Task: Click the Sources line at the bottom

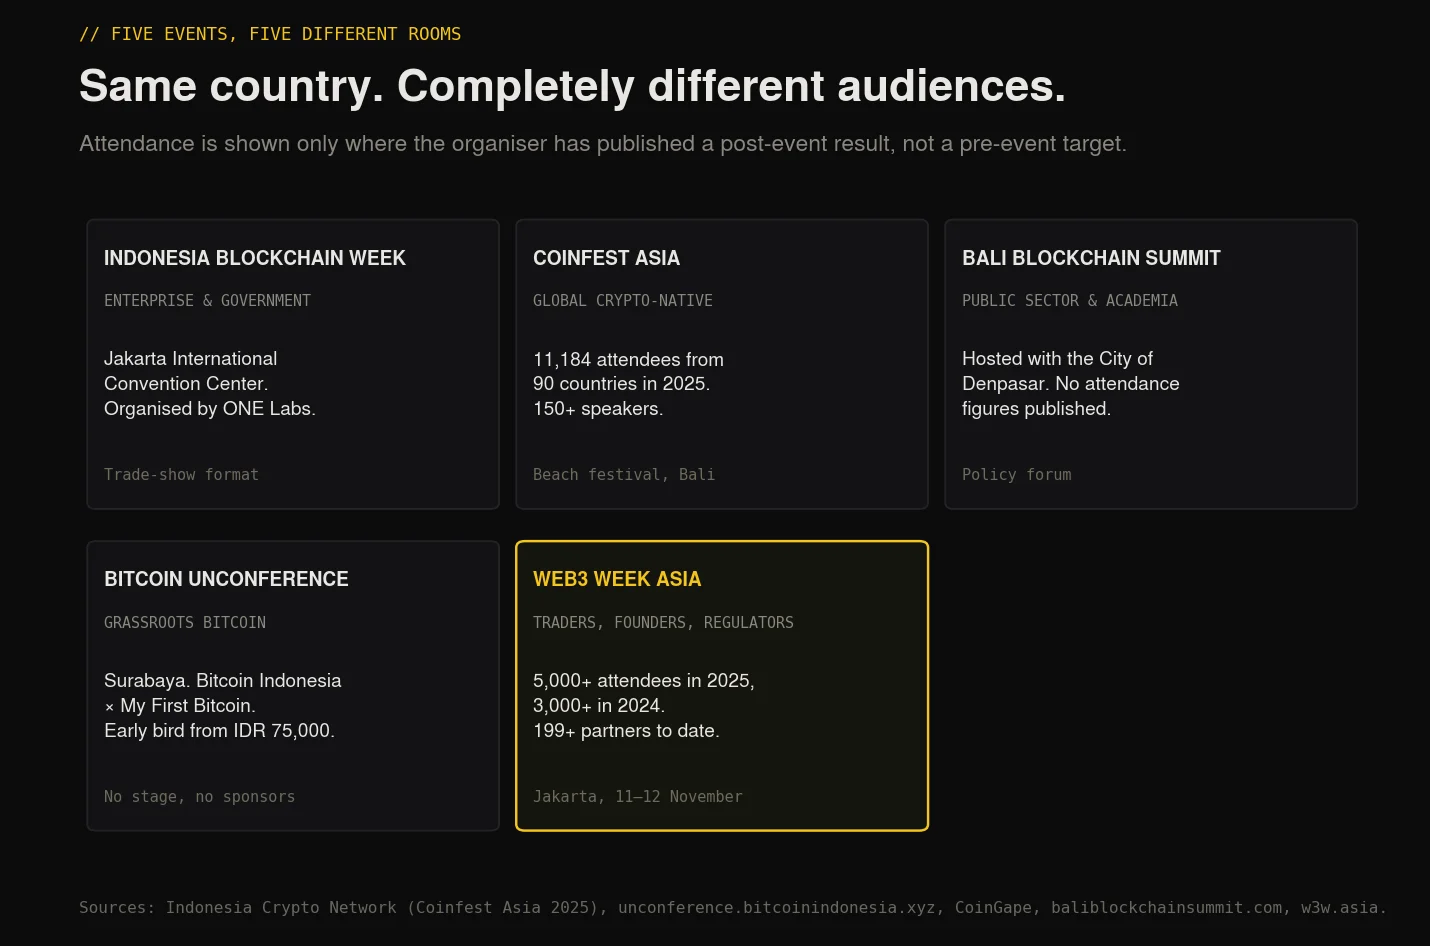Action: coord(733,907)
